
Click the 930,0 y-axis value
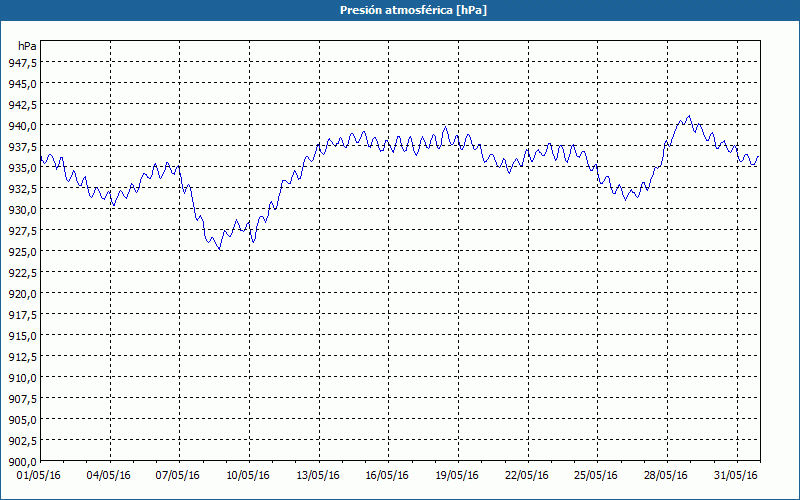coord(22,209)
